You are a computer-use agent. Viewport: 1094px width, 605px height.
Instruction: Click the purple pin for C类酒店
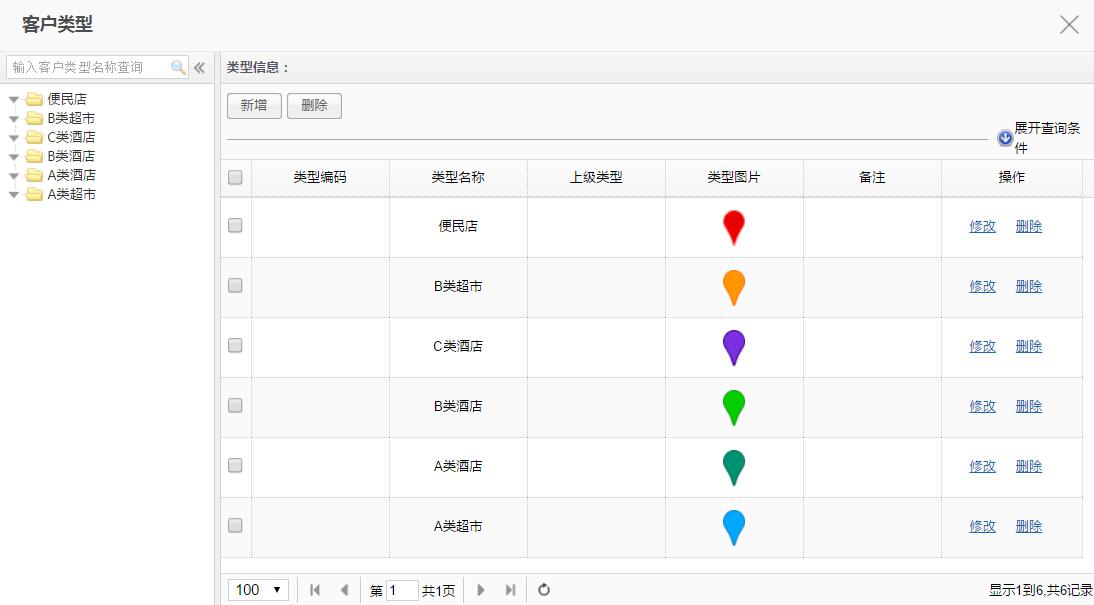[734, 346]
